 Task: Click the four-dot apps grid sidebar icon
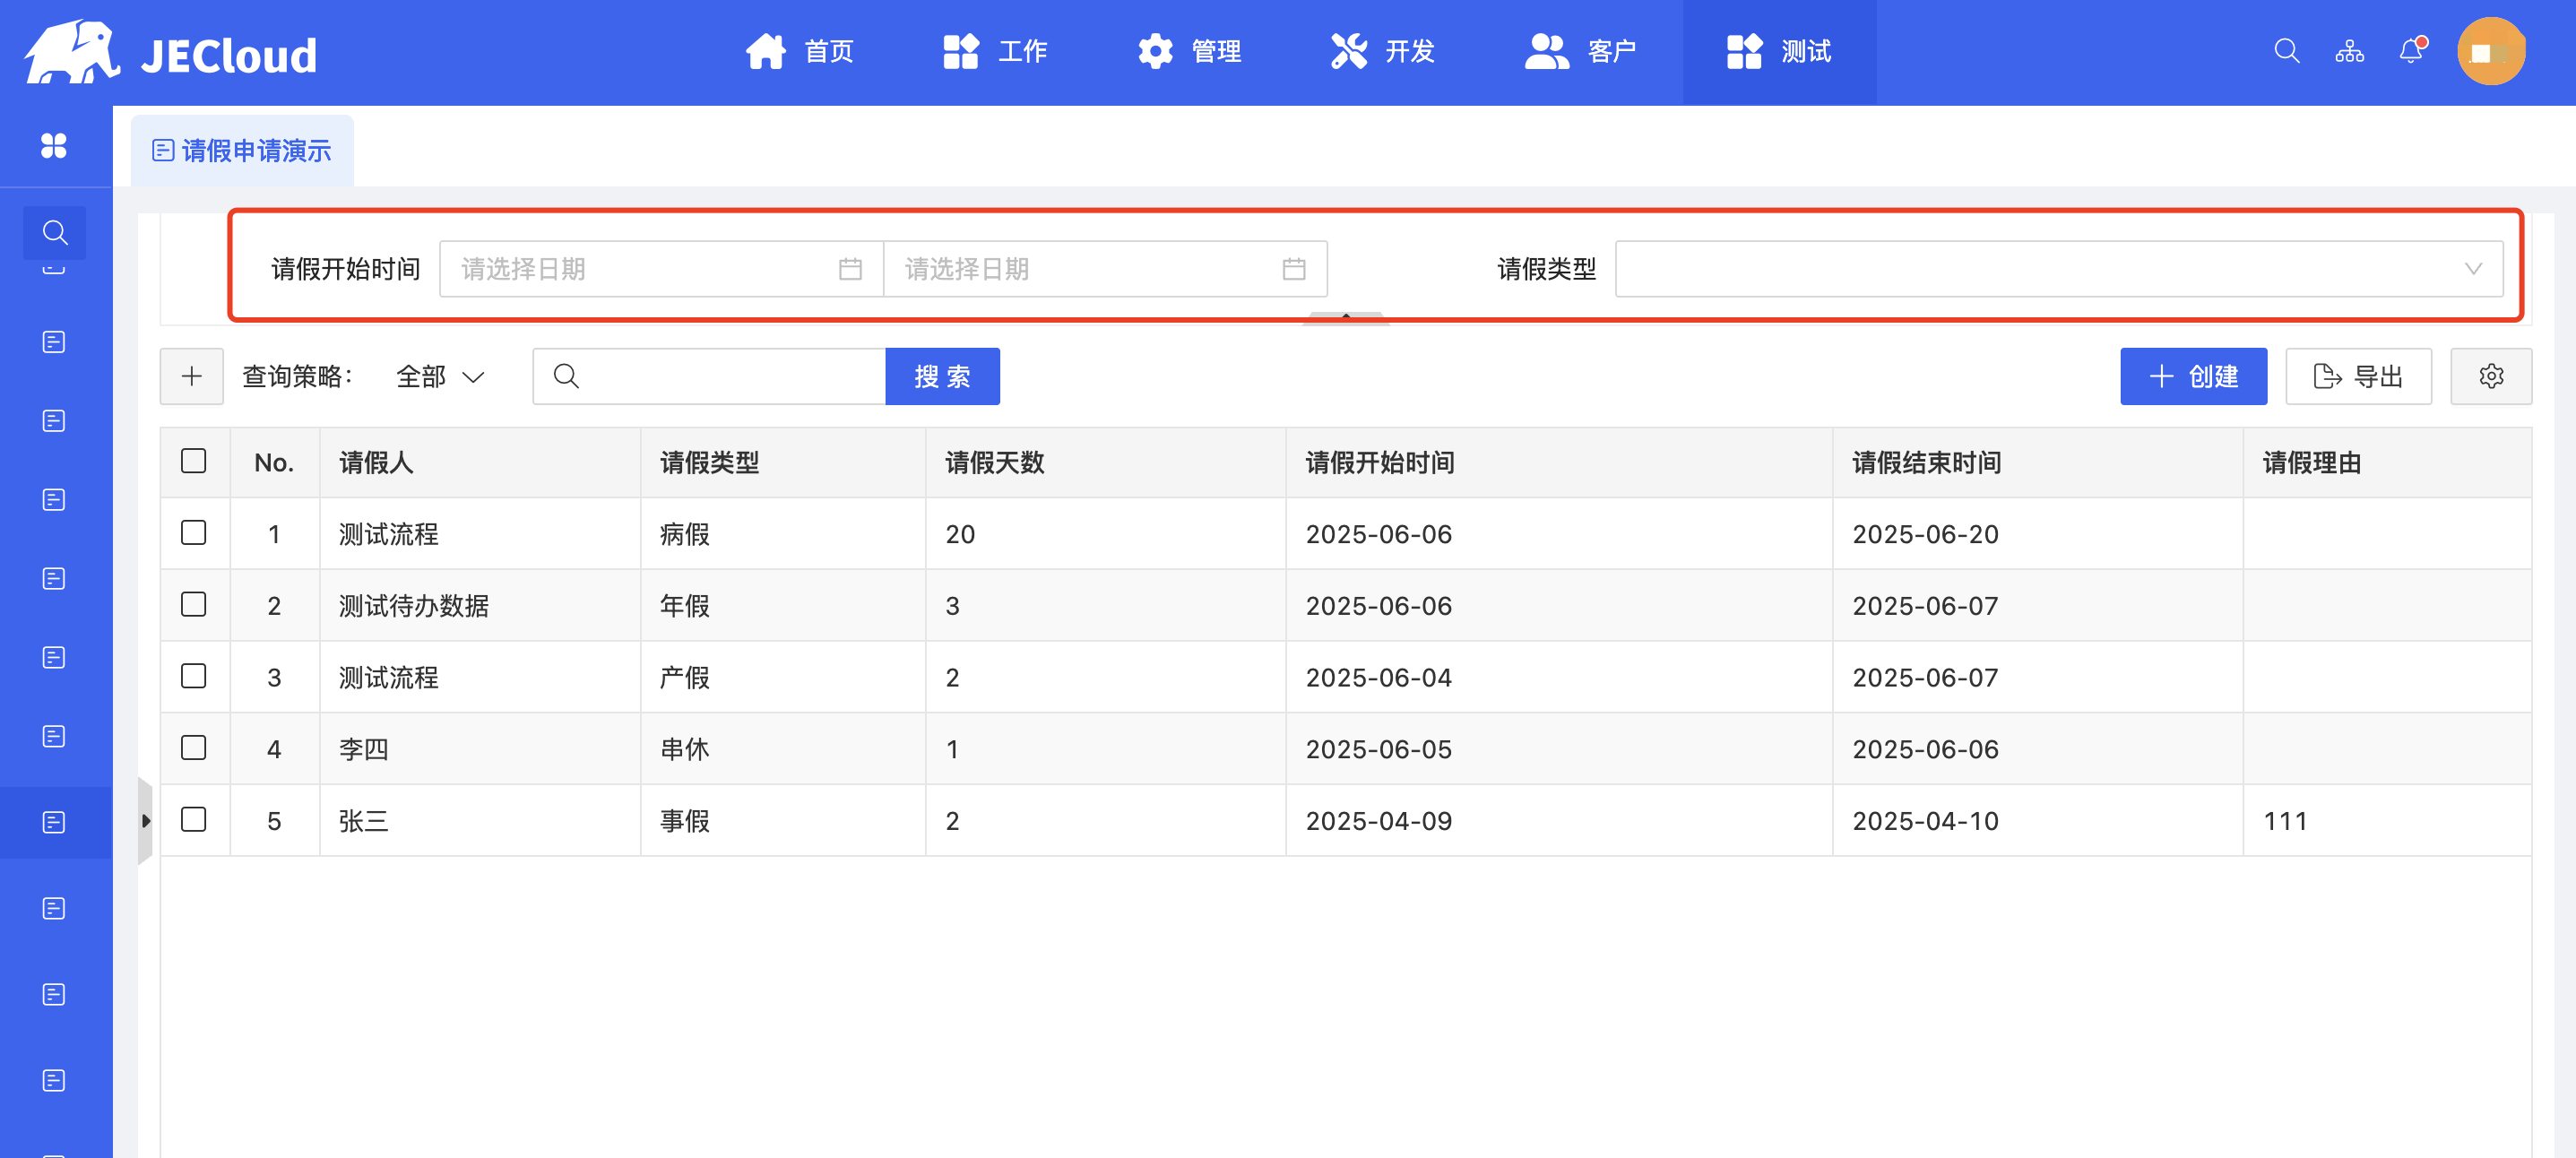54,146
